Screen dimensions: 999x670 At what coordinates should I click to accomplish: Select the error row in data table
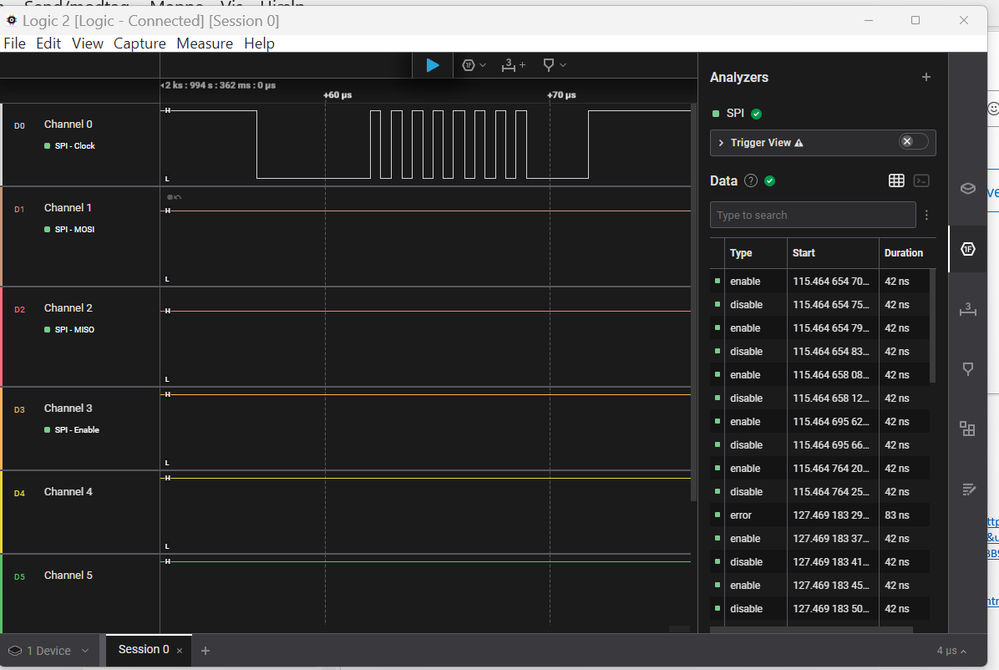820,515
